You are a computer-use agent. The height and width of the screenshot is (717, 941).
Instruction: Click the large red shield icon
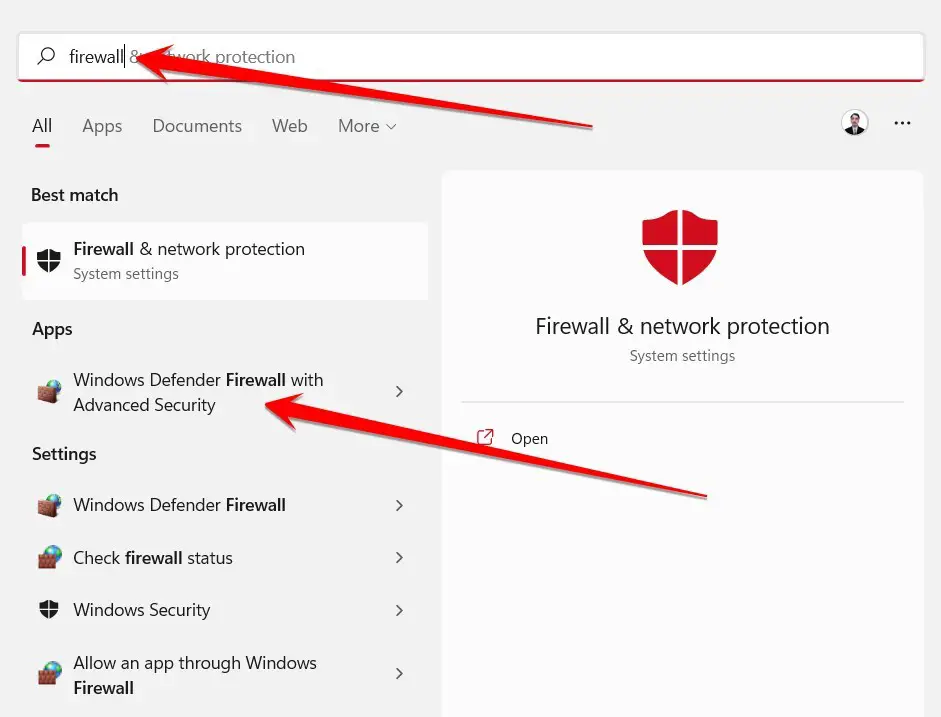pyautogui.click(x=680, y=247)
